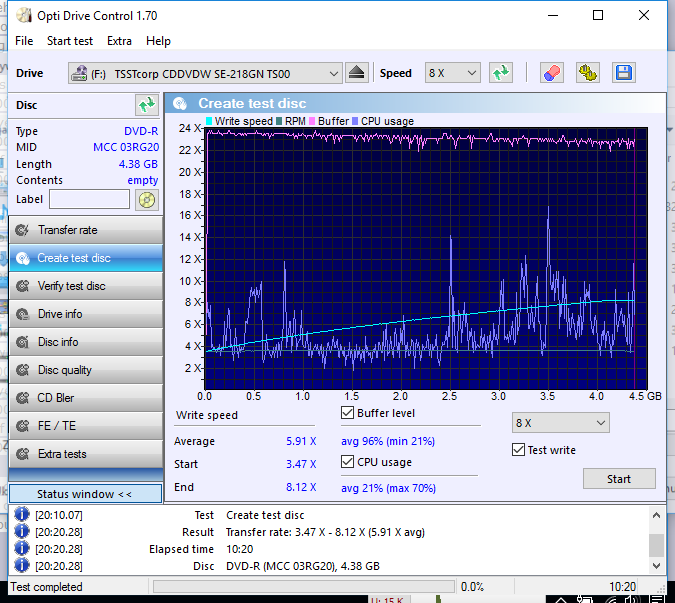The image size is (675, 603).
Task: Click the disc label set icon
Action: pyautogui.click(x=147, y=200)
